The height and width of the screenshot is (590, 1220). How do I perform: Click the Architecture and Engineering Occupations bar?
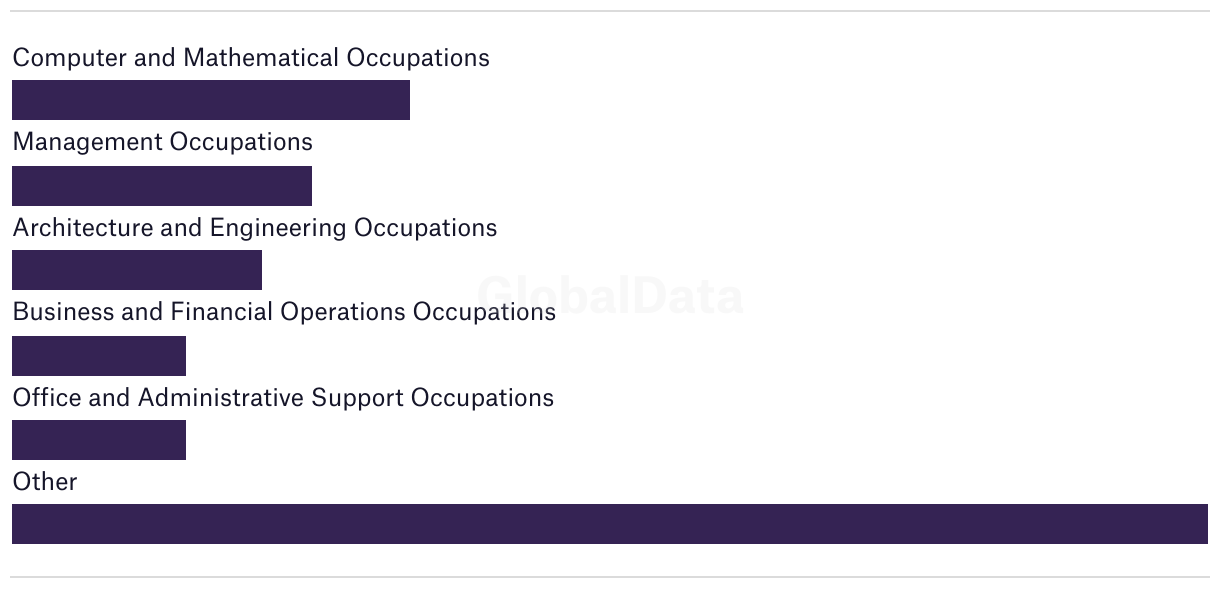137,270
